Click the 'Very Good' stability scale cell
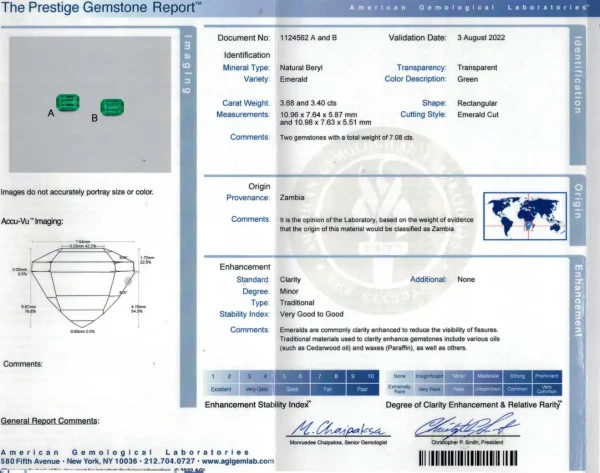 [x=257, y=389]
